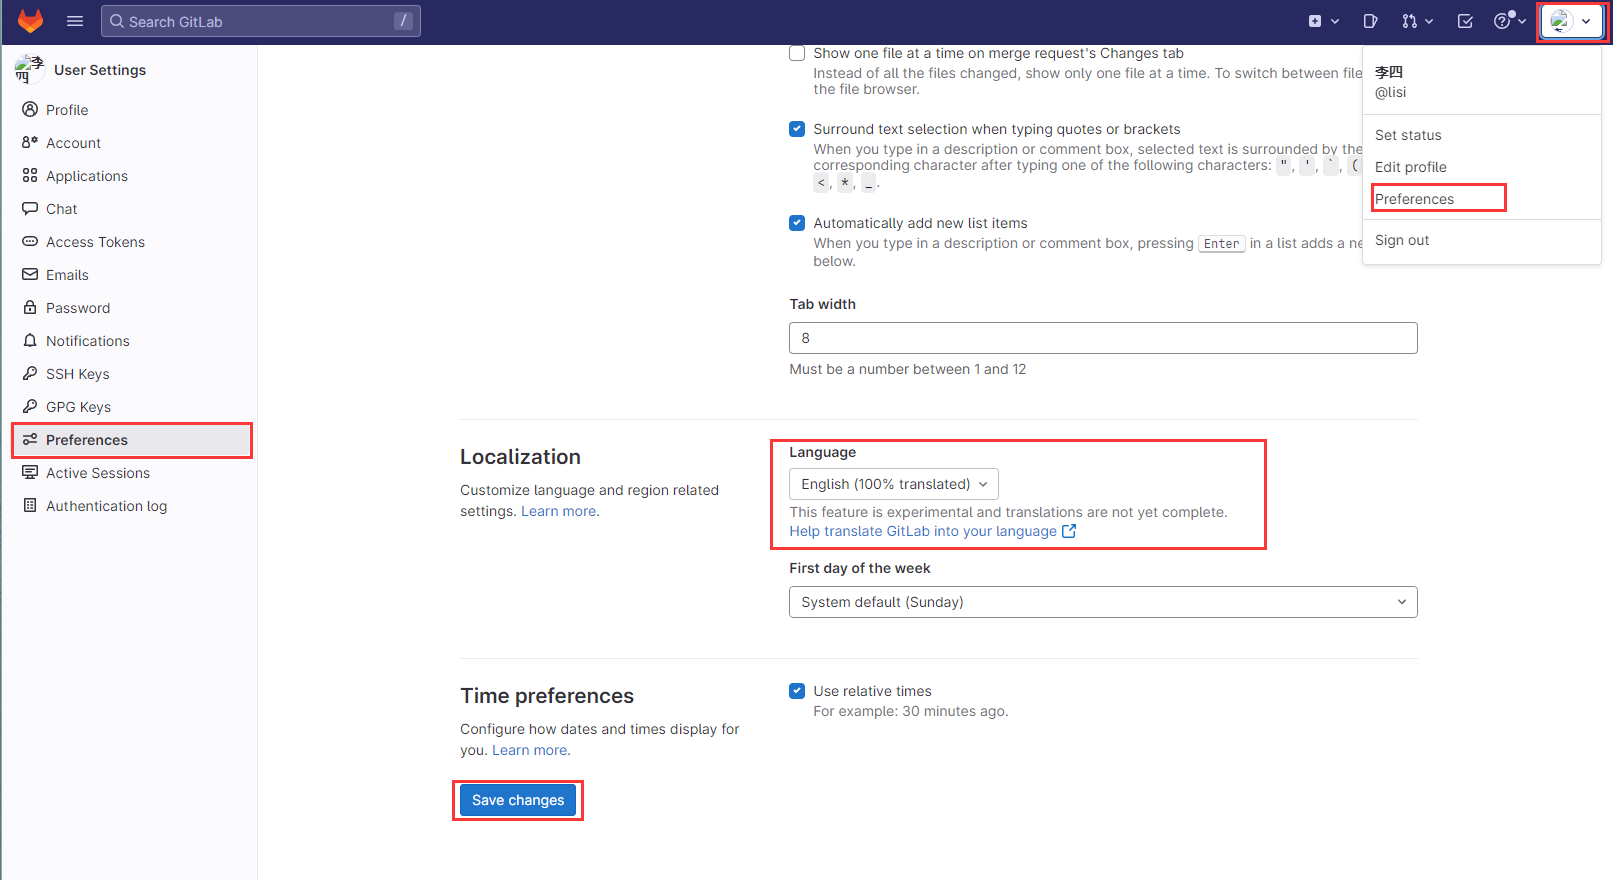Click the Emails envelope icon in sidebar

pyautogui.click(x=30, y=275)
